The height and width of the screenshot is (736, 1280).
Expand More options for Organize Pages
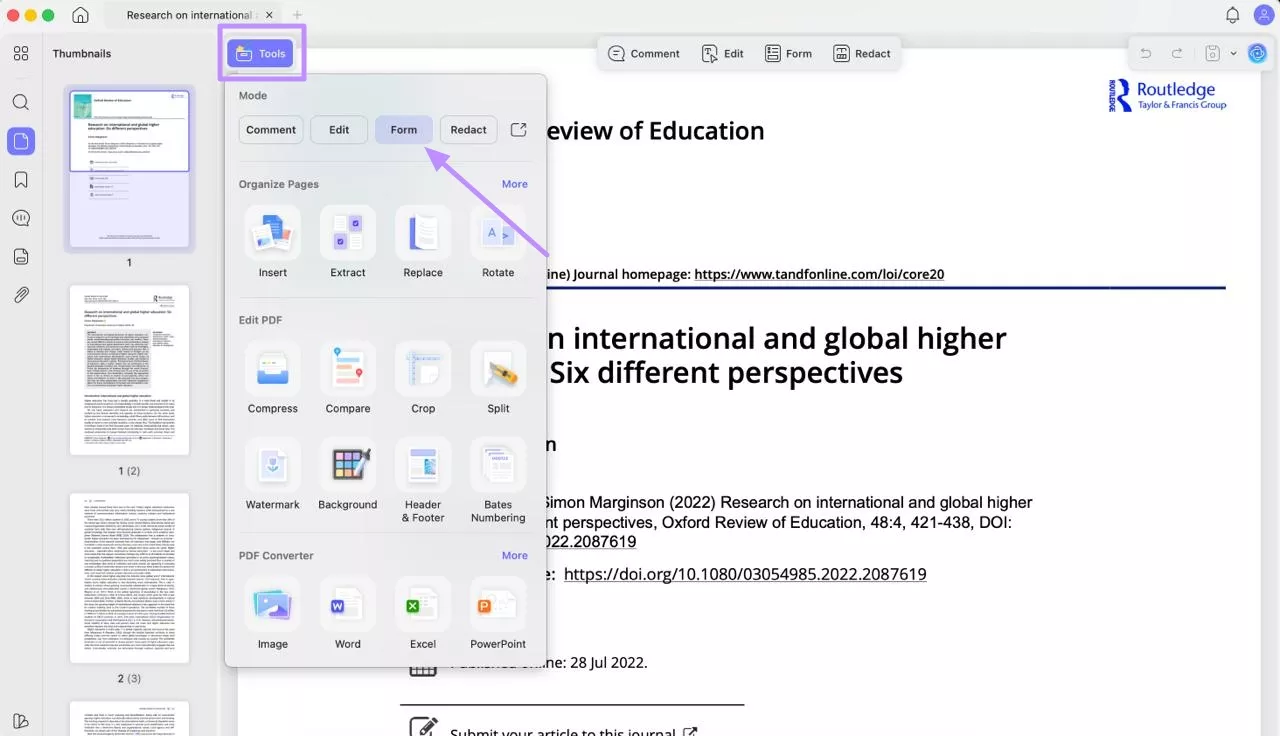(x=514, y=184)
